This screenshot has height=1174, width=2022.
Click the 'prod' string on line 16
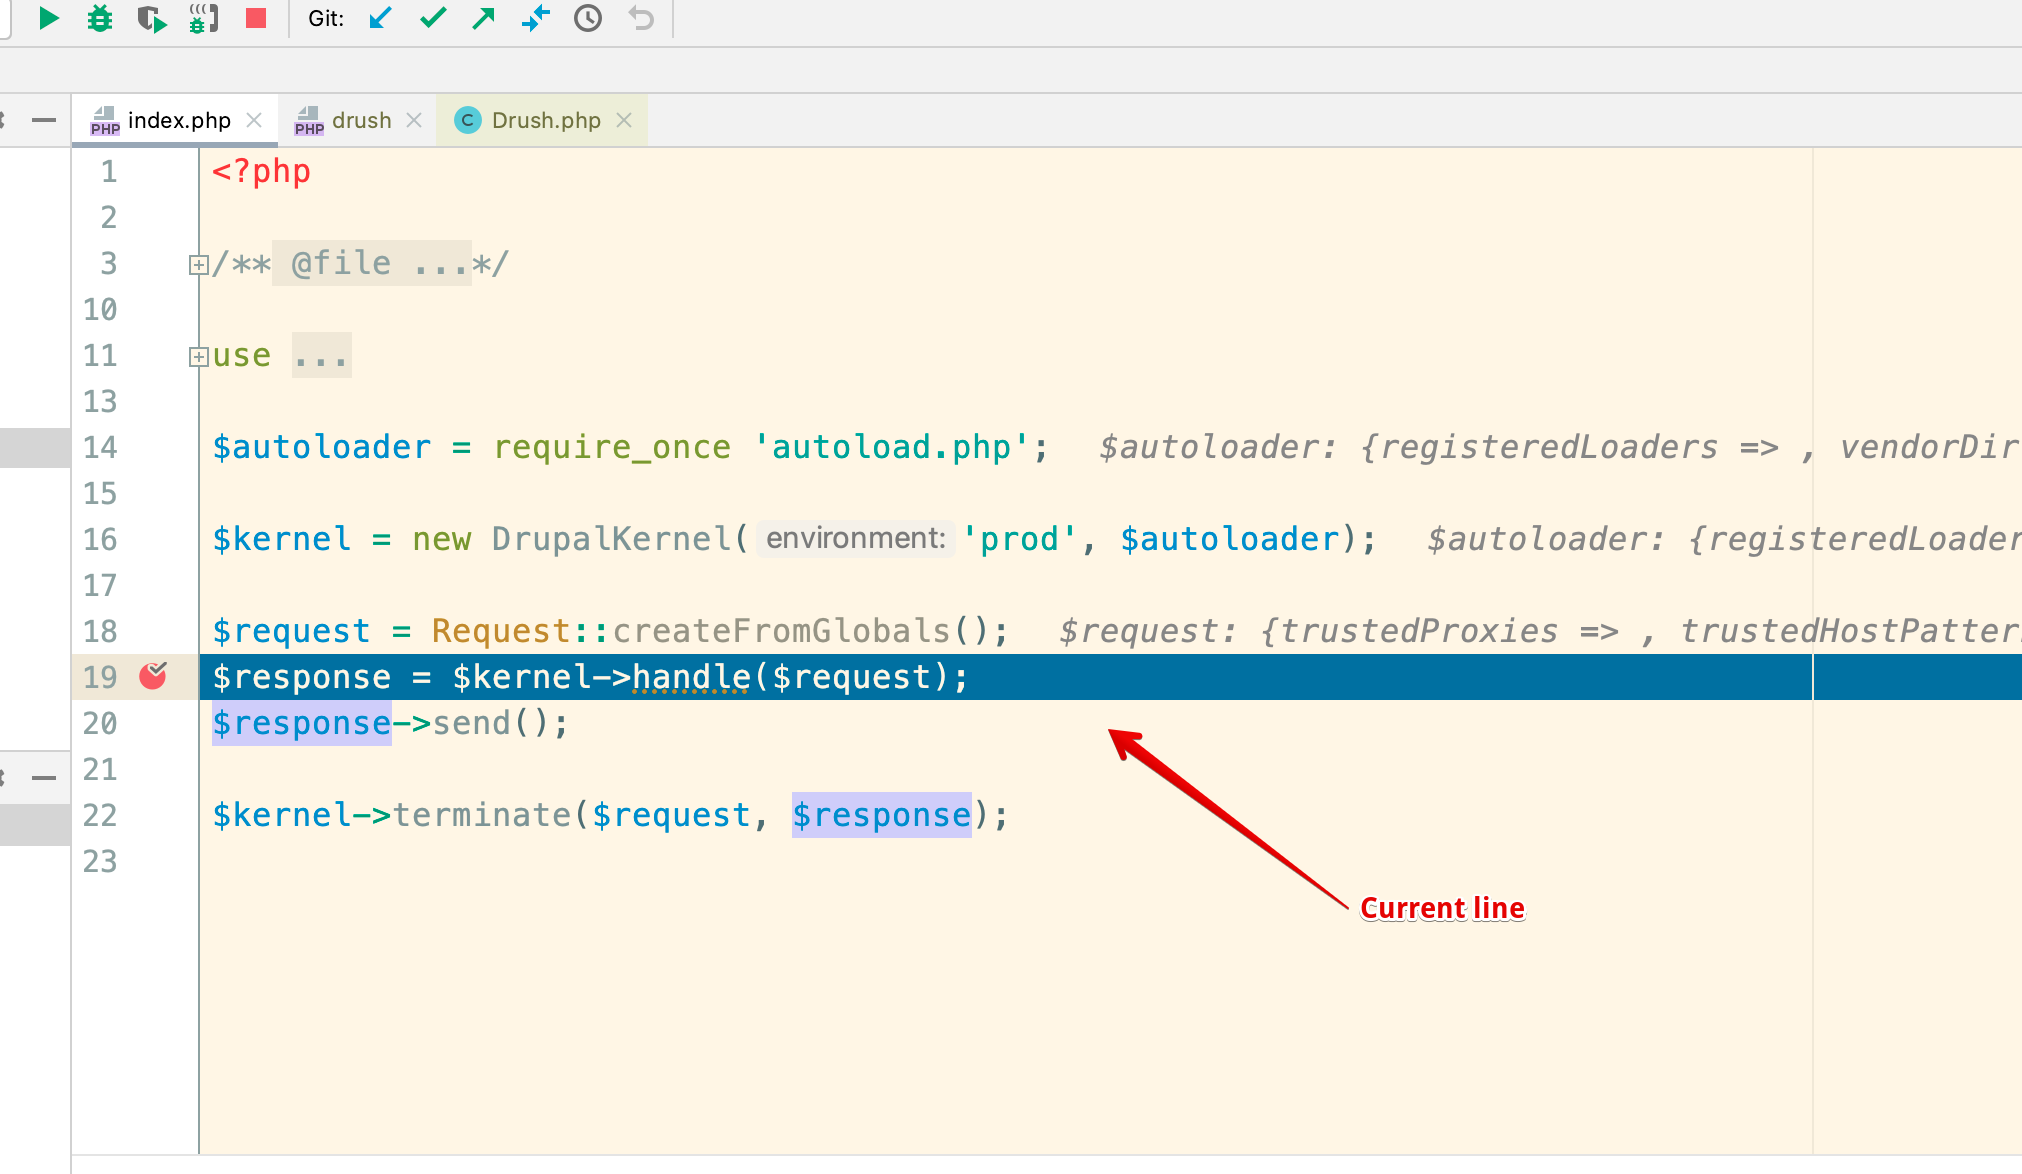coord(1020,539)
